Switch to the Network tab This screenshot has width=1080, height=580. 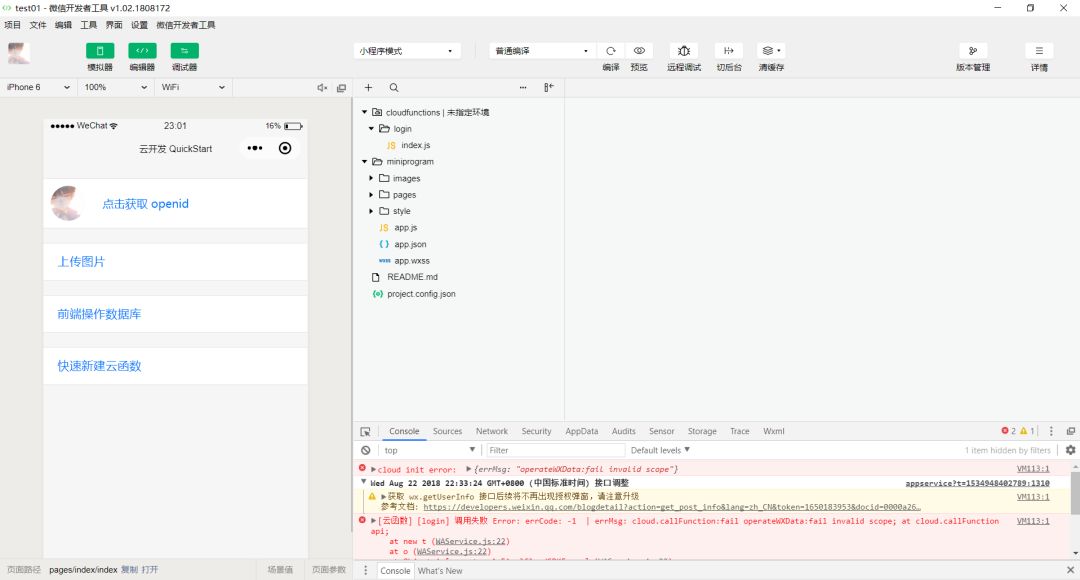[492, 431]
